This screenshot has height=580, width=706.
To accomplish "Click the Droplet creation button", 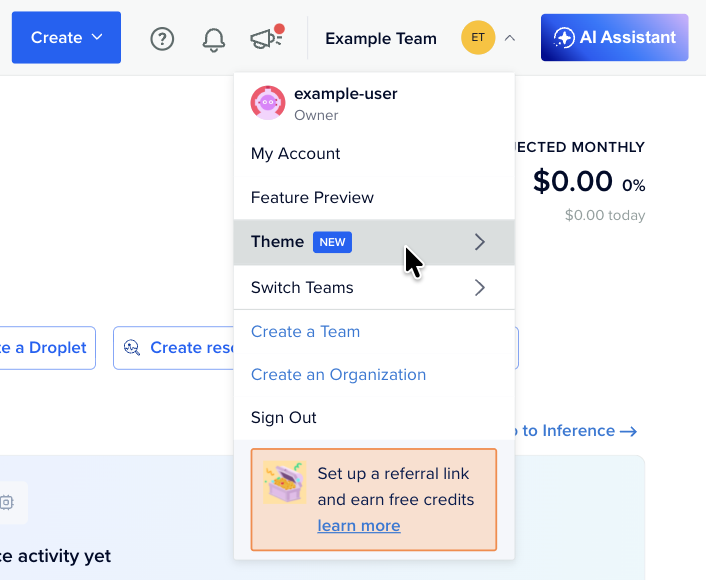I will [48, 348].
